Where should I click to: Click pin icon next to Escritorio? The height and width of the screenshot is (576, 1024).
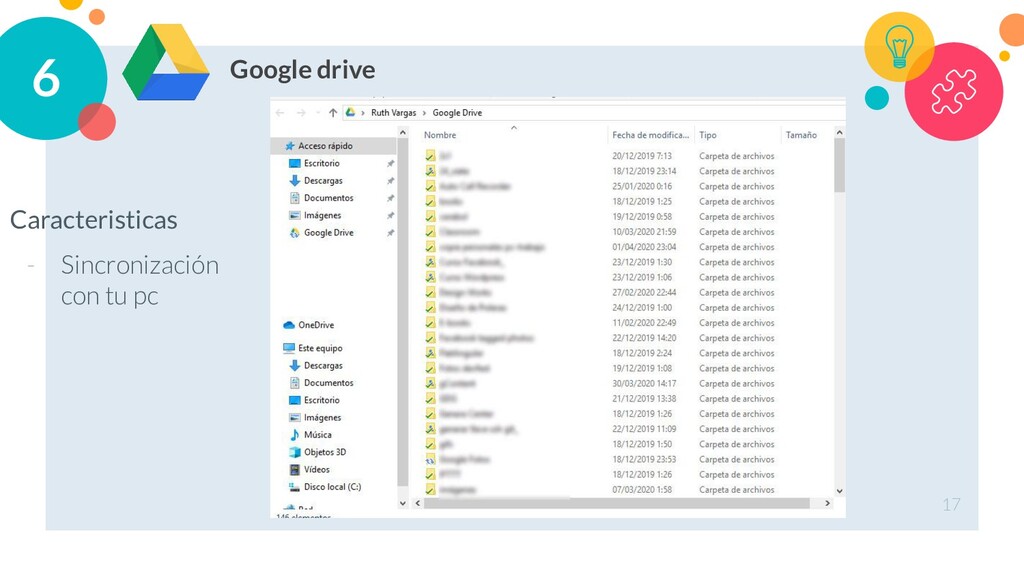391,163
